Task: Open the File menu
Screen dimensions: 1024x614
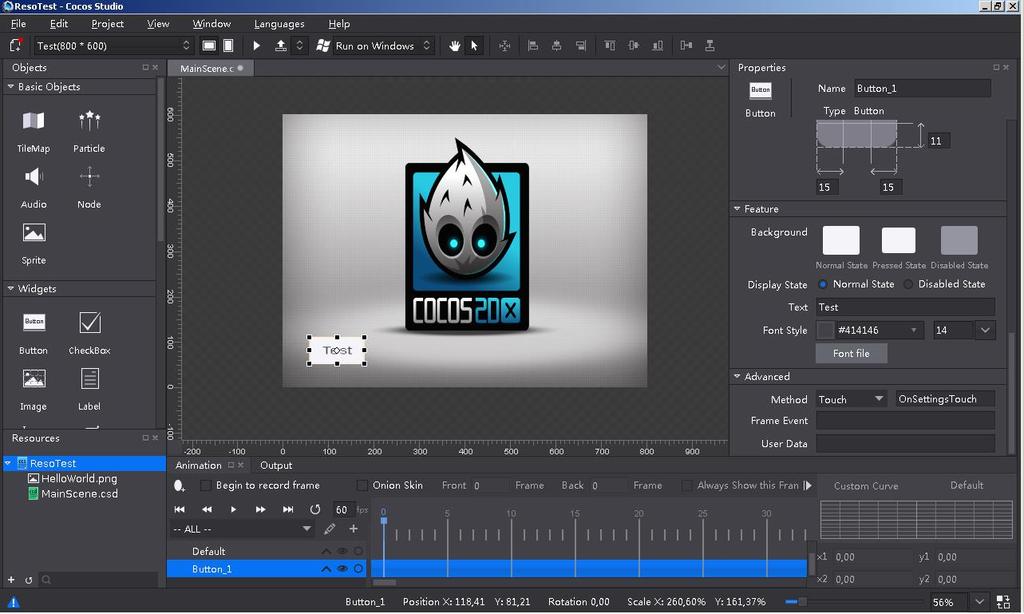Action: coord(18,24)
